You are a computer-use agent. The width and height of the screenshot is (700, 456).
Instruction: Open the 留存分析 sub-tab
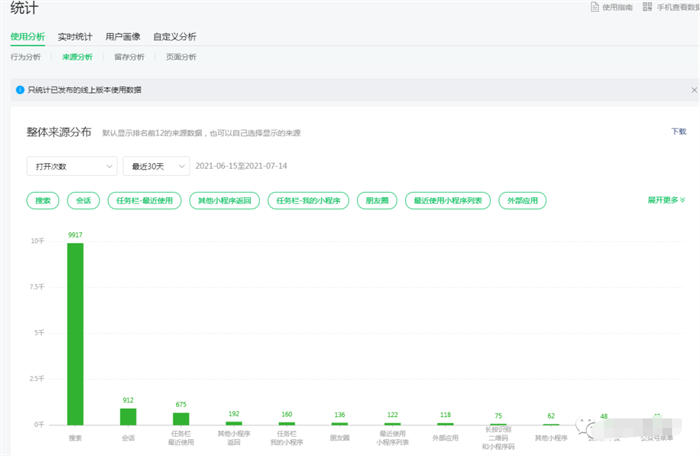point(129,57)
